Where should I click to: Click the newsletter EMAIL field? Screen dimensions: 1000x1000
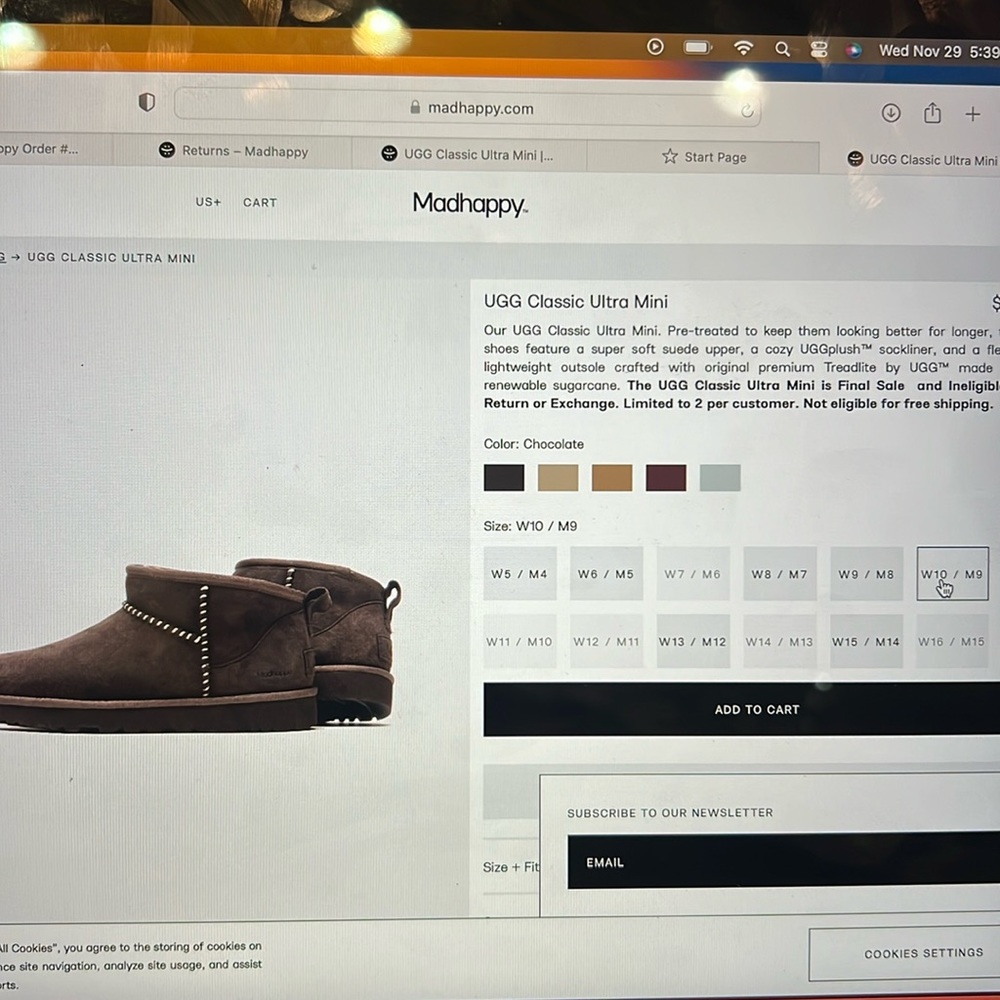pyautogui.click(x=784, y=861)
